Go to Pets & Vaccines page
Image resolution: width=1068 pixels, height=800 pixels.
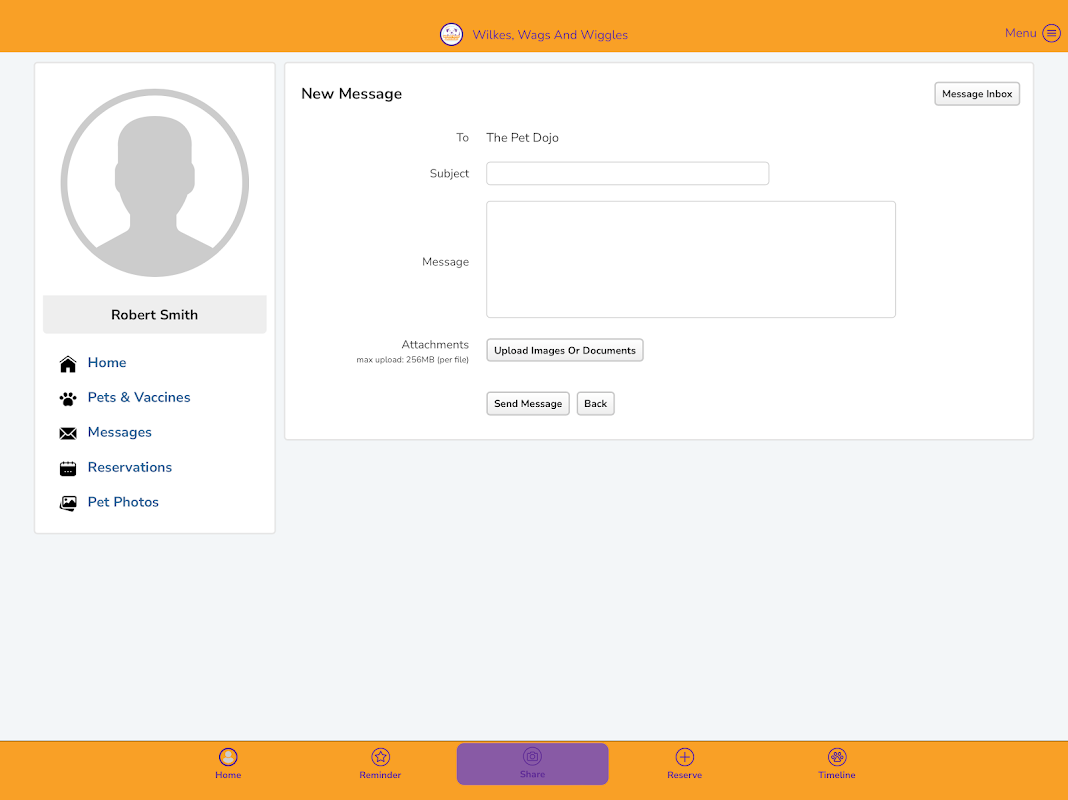[x=139, y=397]
